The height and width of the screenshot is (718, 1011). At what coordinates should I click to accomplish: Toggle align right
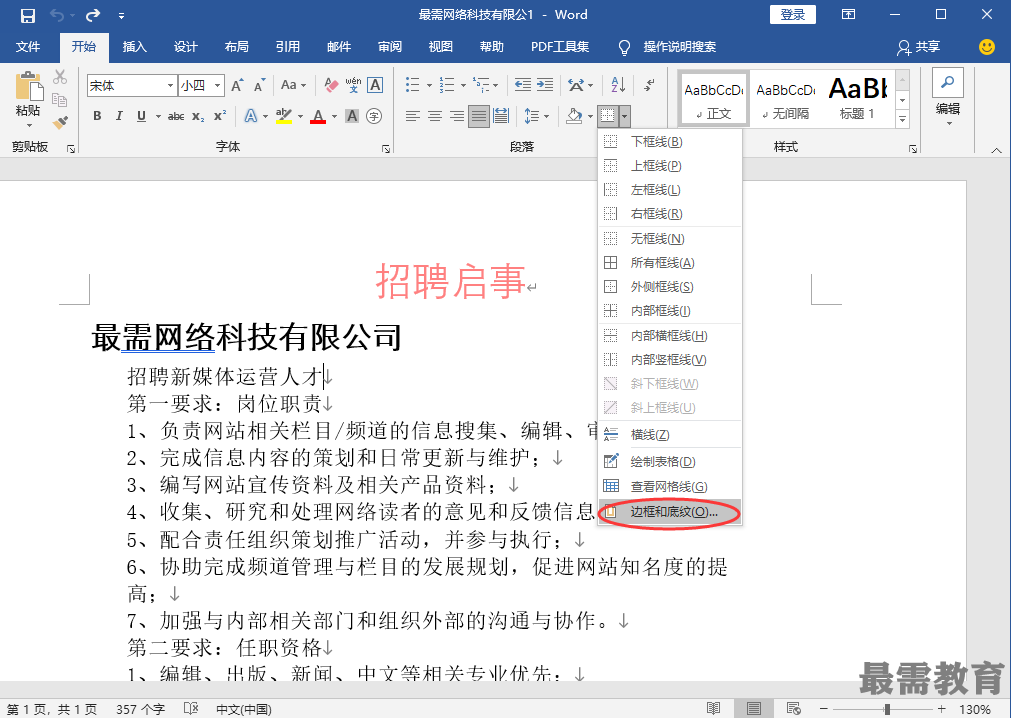(456, 116)
